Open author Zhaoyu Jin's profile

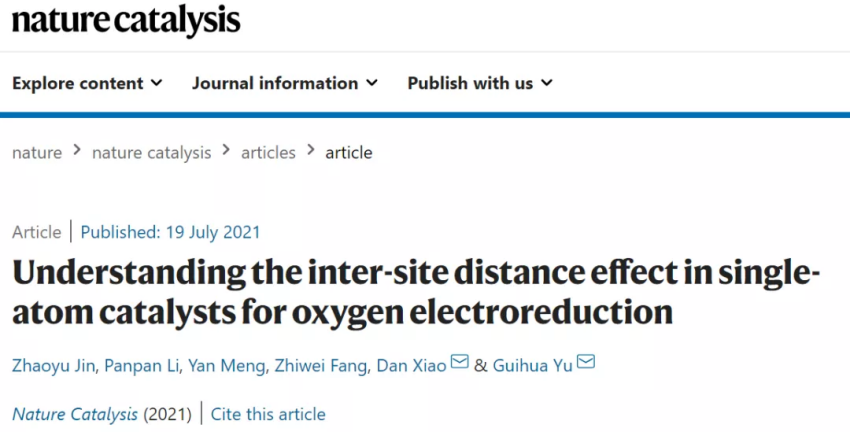[x=54, y=366]
